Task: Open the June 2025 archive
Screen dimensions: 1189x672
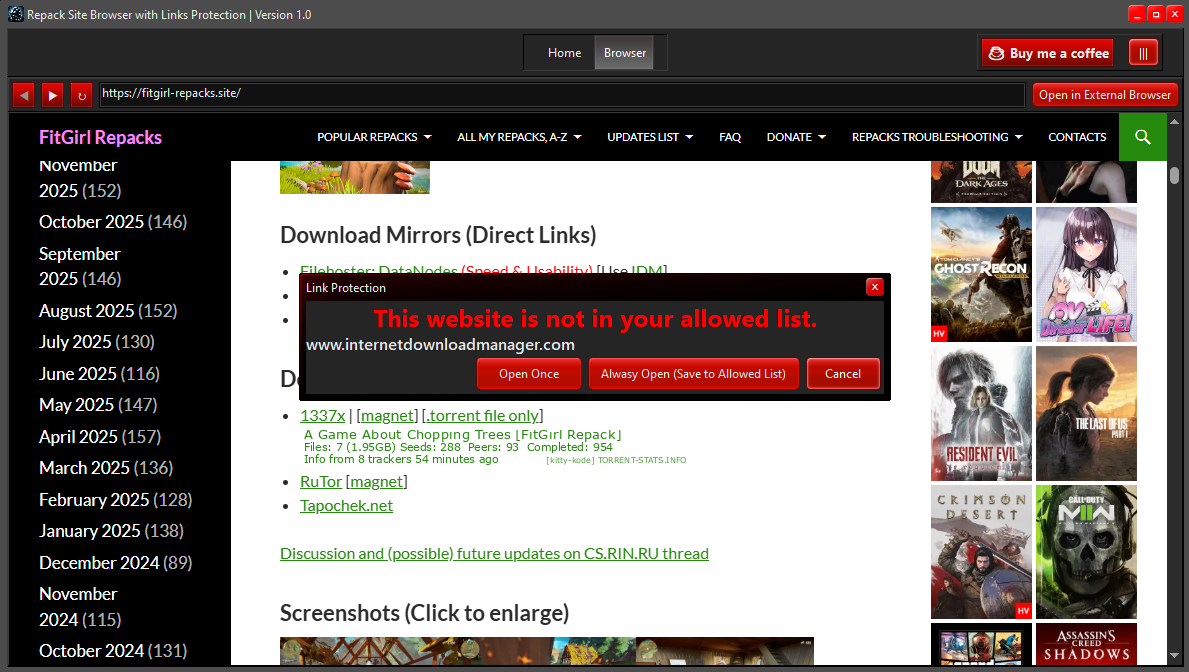Action: (x=77, y=374)
